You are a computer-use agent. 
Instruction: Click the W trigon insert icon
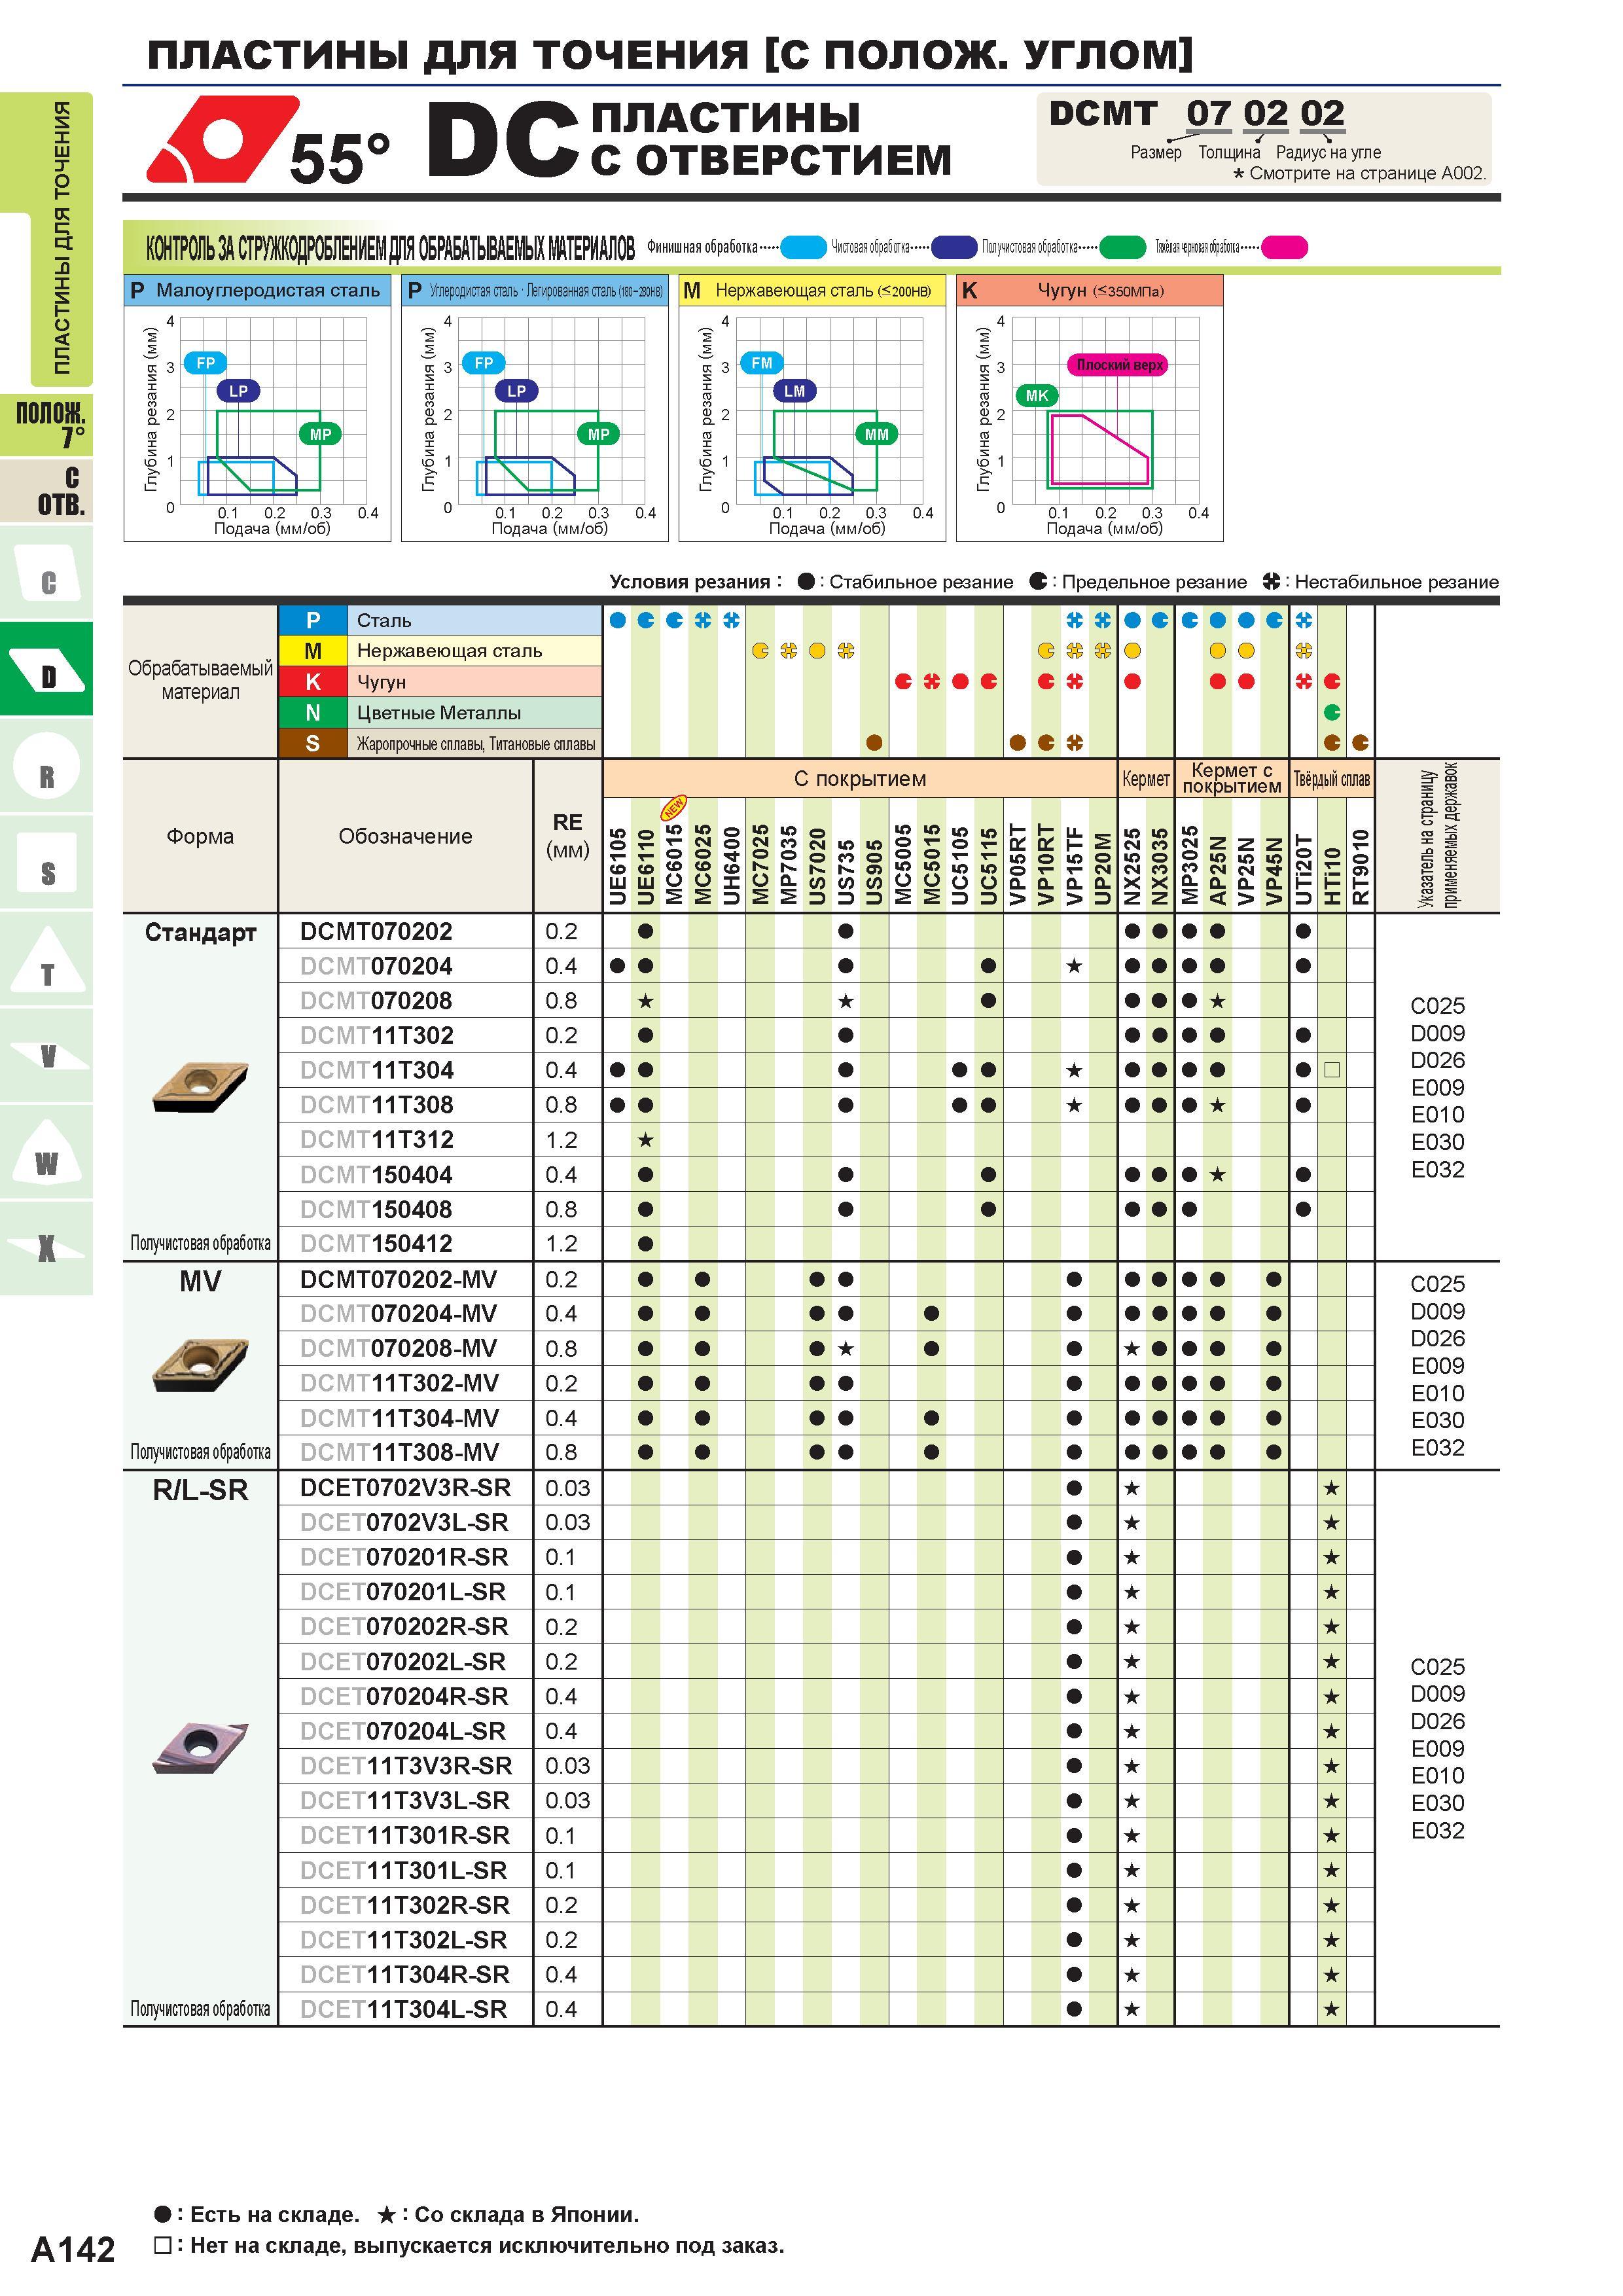point(47,1152)
